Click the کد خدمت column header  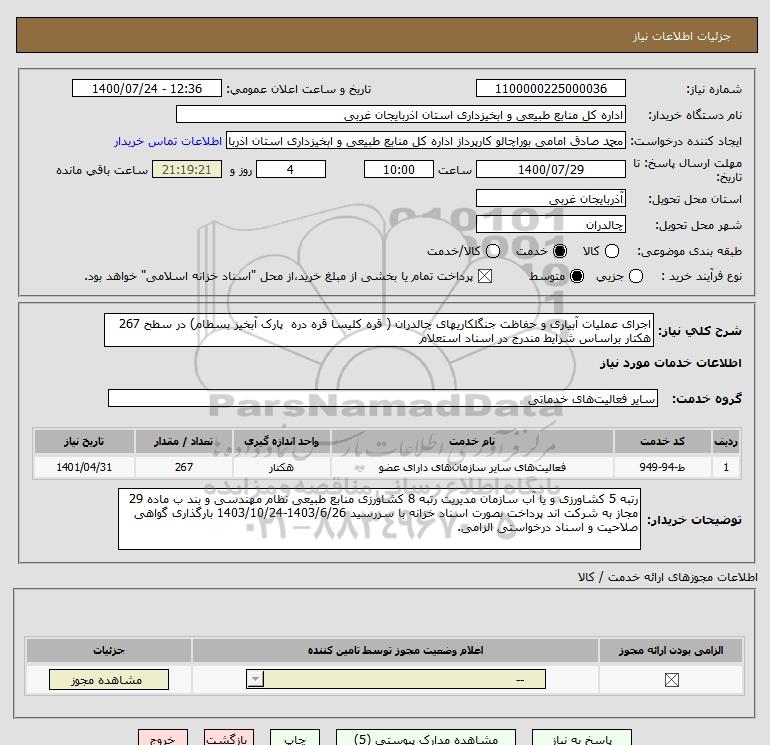pyautogui.click(x=662, y=441)
